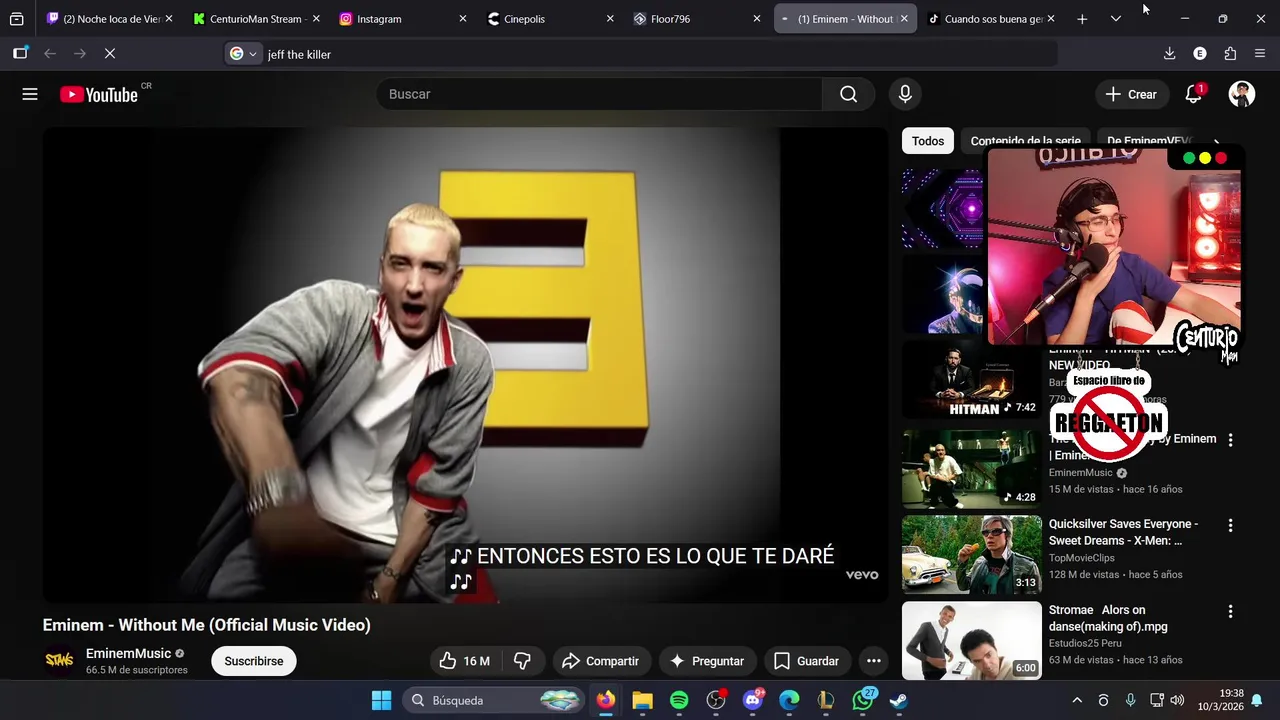Go to the YouTube home logo
Screen dimensions: 1280x720
pyautogui.click(x=99, y=94)
